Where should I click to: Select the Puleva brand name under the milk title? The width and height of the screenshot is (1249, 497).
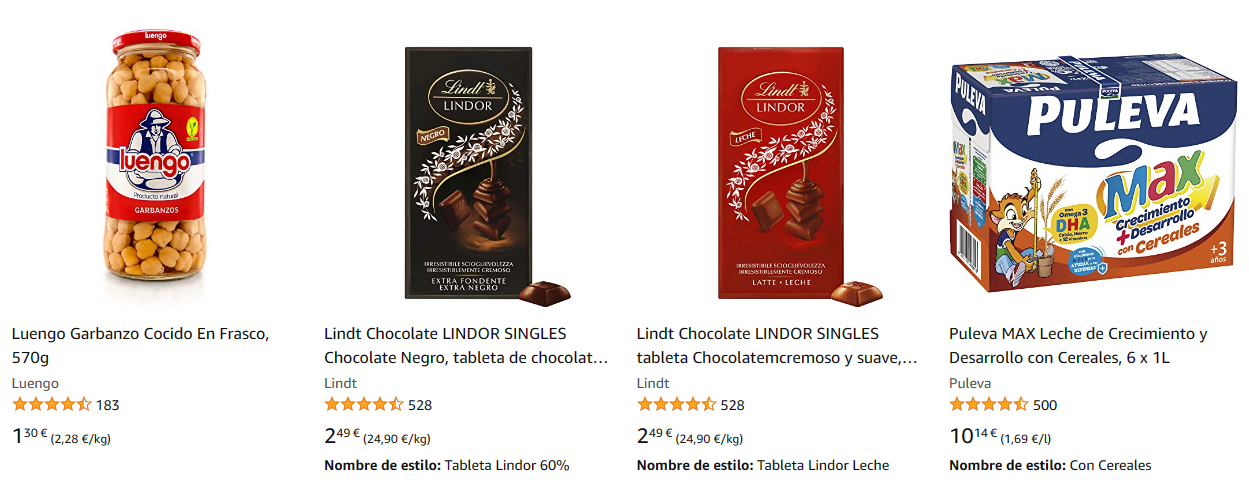970,383
